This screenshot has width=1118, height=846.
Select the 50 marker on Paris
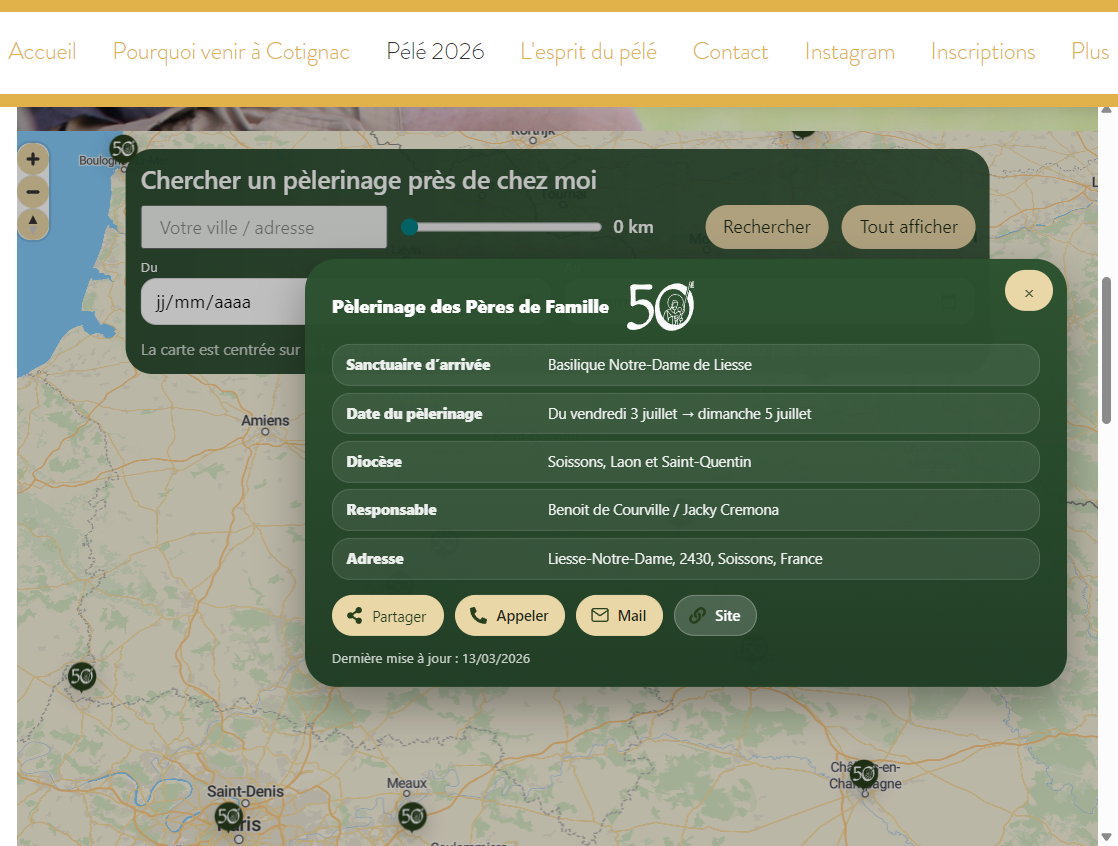(229, 815)
